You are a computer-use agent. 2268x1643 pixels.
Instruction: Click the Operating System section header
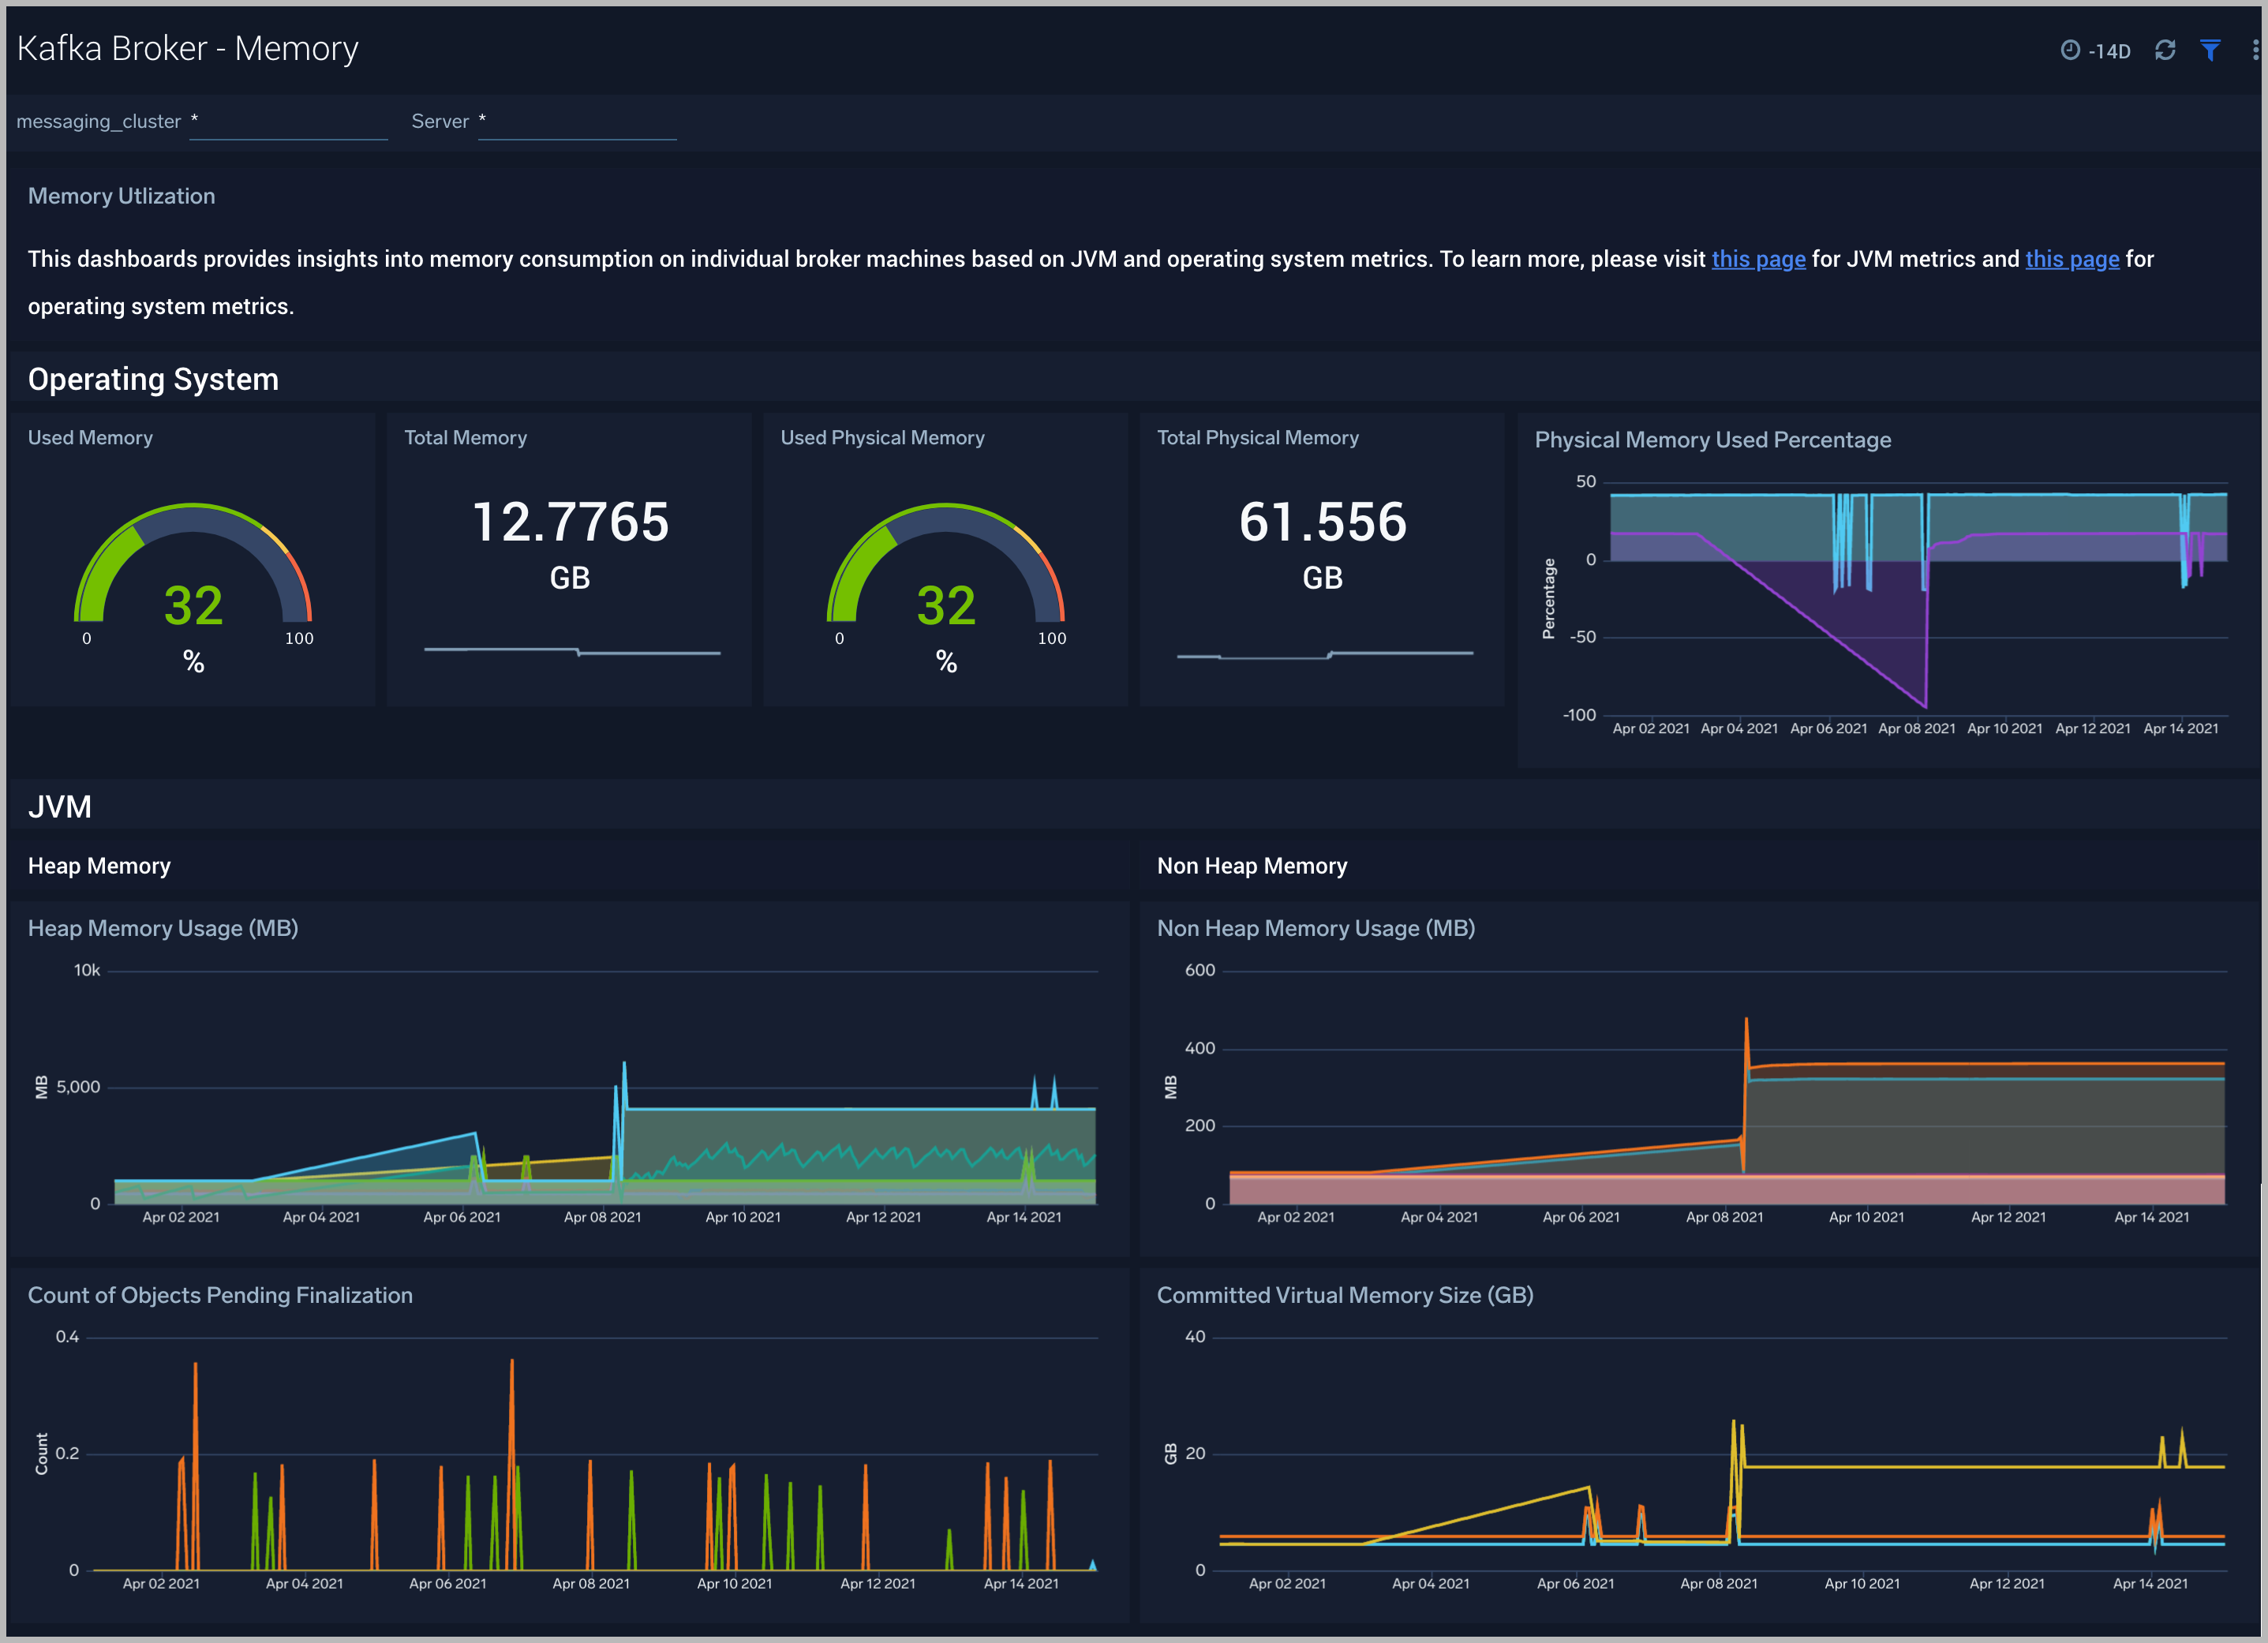pos(153,379)
